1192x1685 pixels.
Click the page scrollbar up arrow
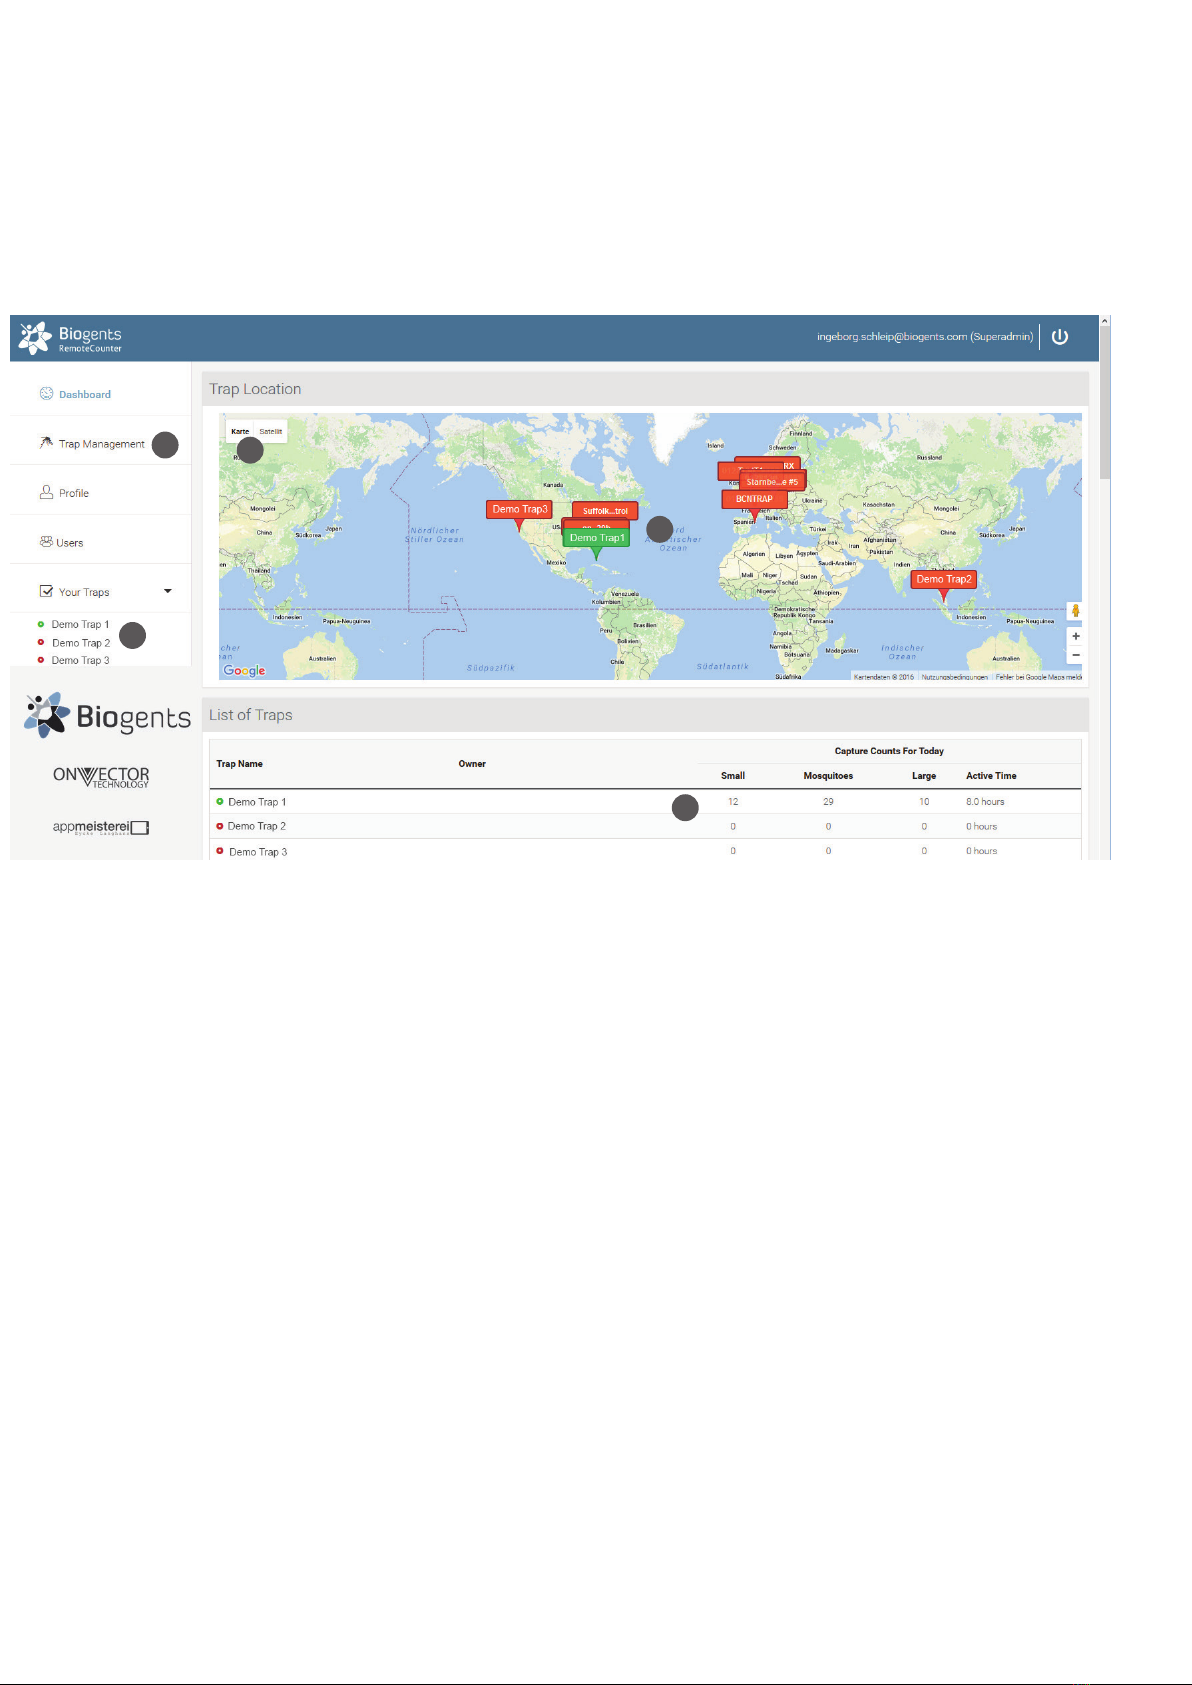click(1105, 321)
